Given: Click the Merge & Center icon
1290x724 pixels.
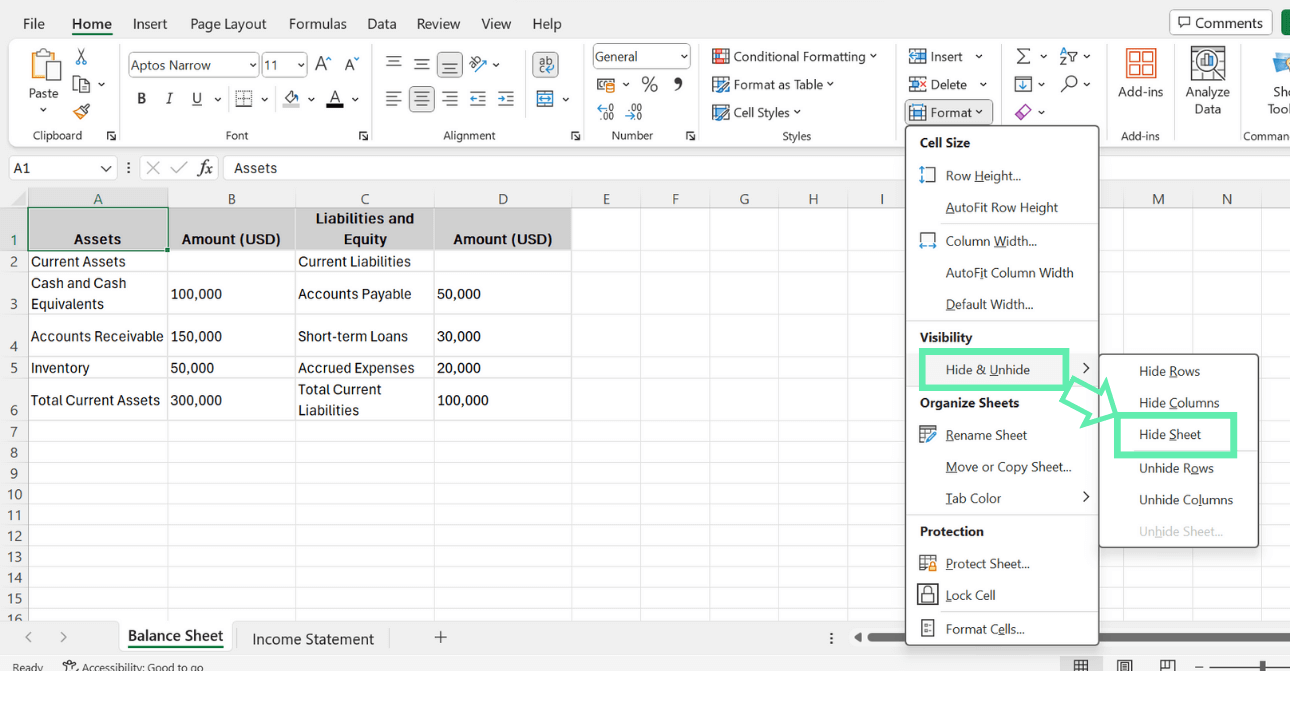Looking at the screenshot, I should coord(547,99).
